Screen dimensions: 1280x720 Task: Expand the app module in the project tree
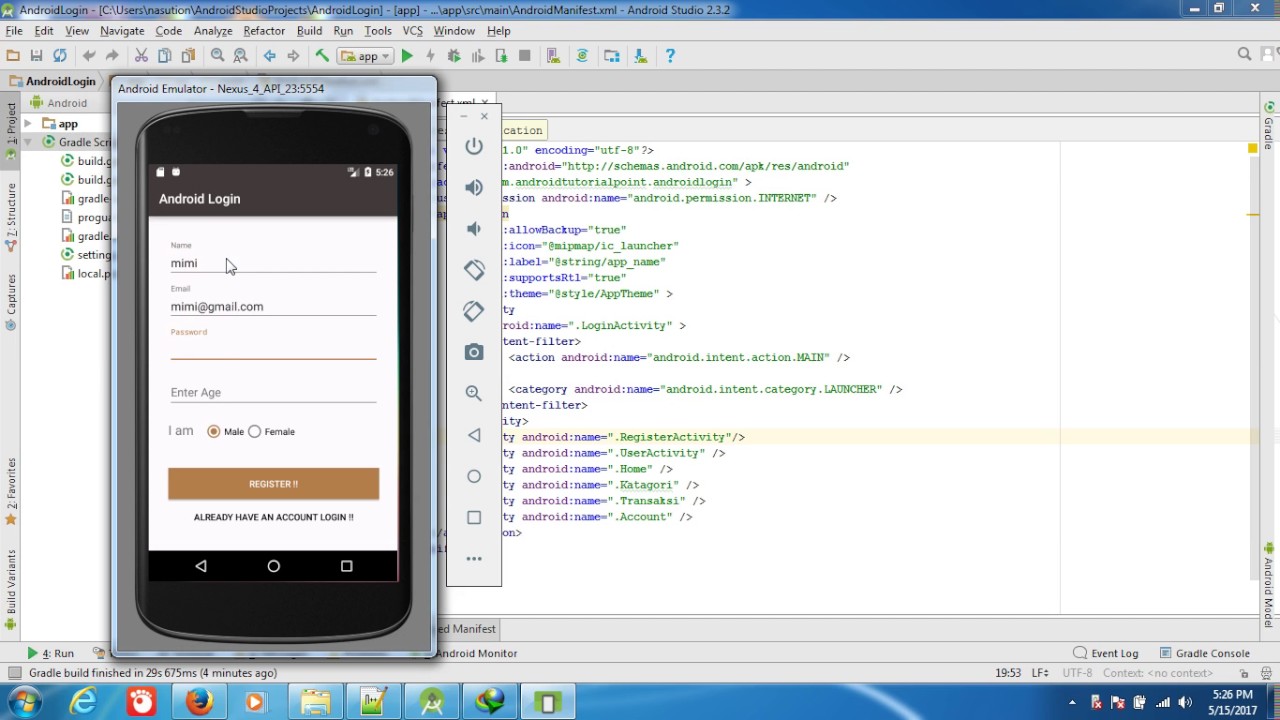28,124
